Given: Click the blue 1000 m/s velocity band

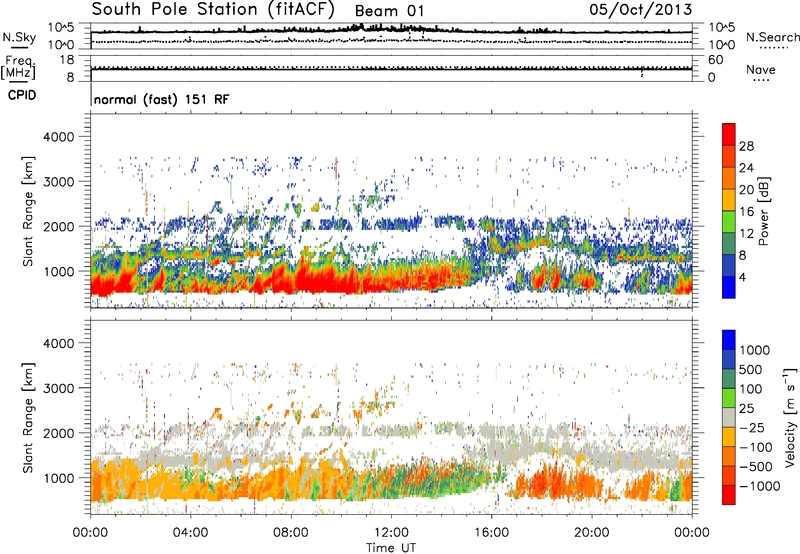Looking at the screenshot, I should tap(729, 340).
